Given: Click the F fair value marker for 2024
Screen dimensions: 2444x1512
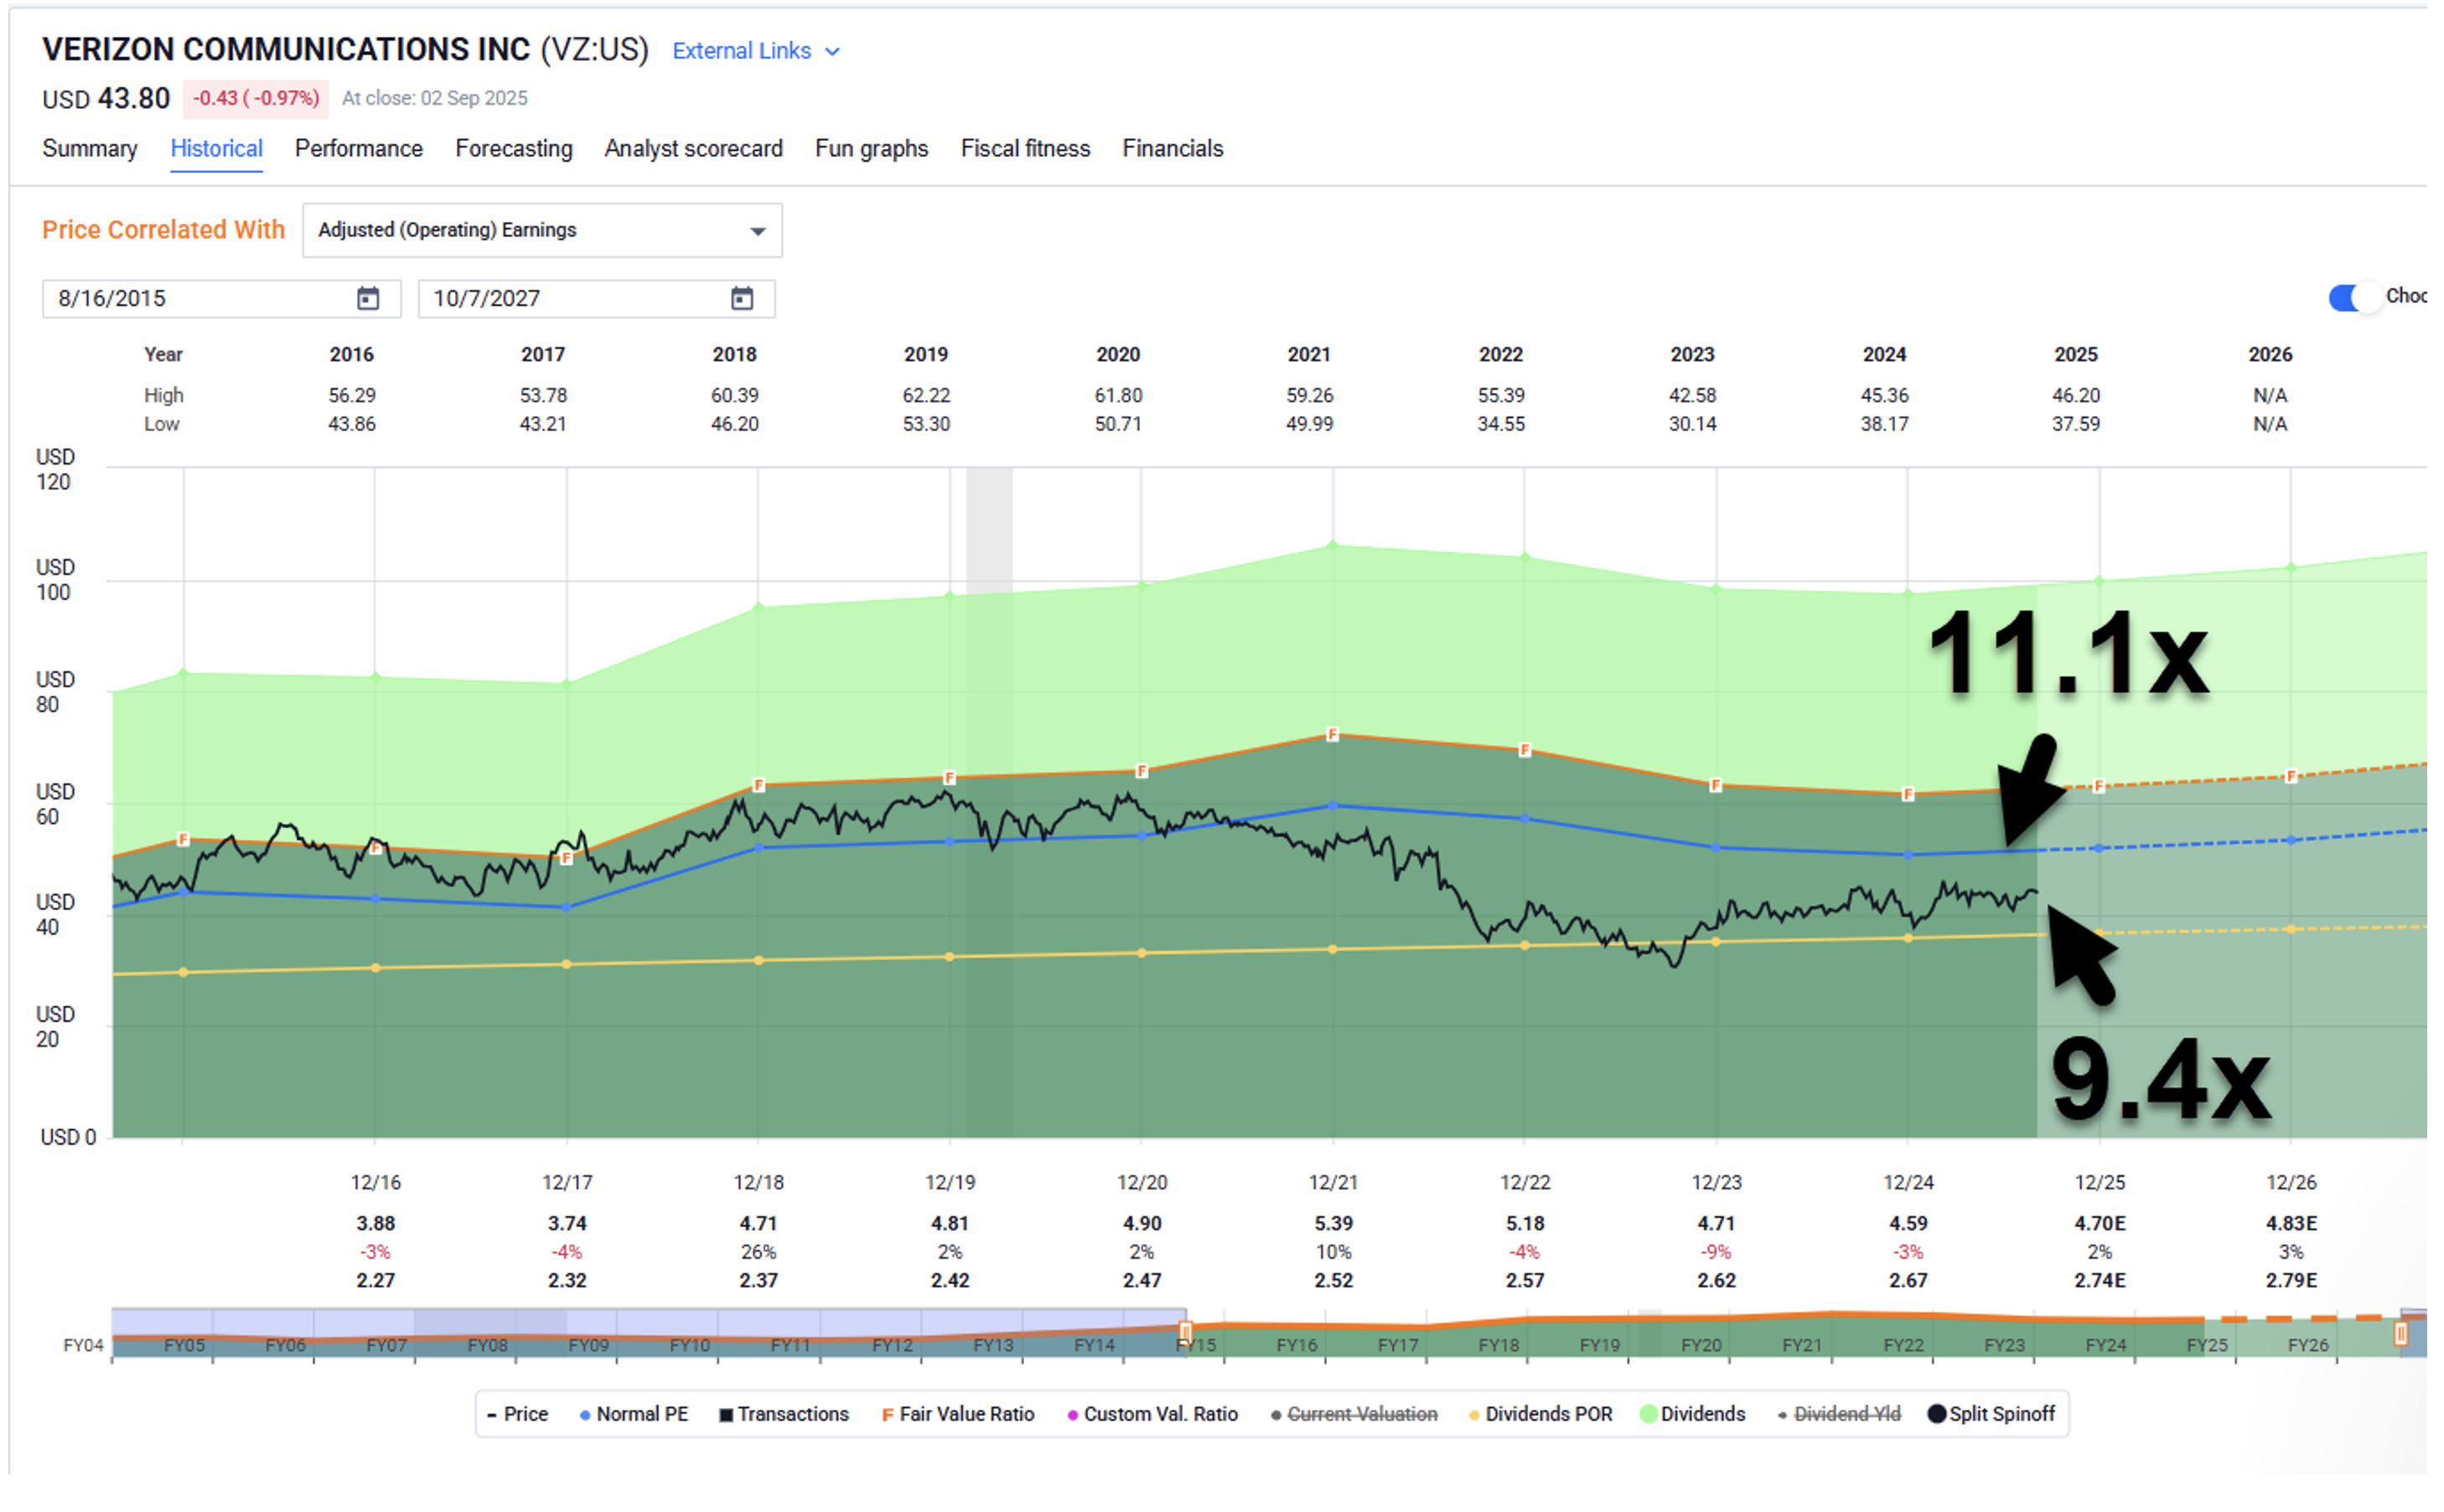Looking at the screenshot, I should coord(1908,795).
